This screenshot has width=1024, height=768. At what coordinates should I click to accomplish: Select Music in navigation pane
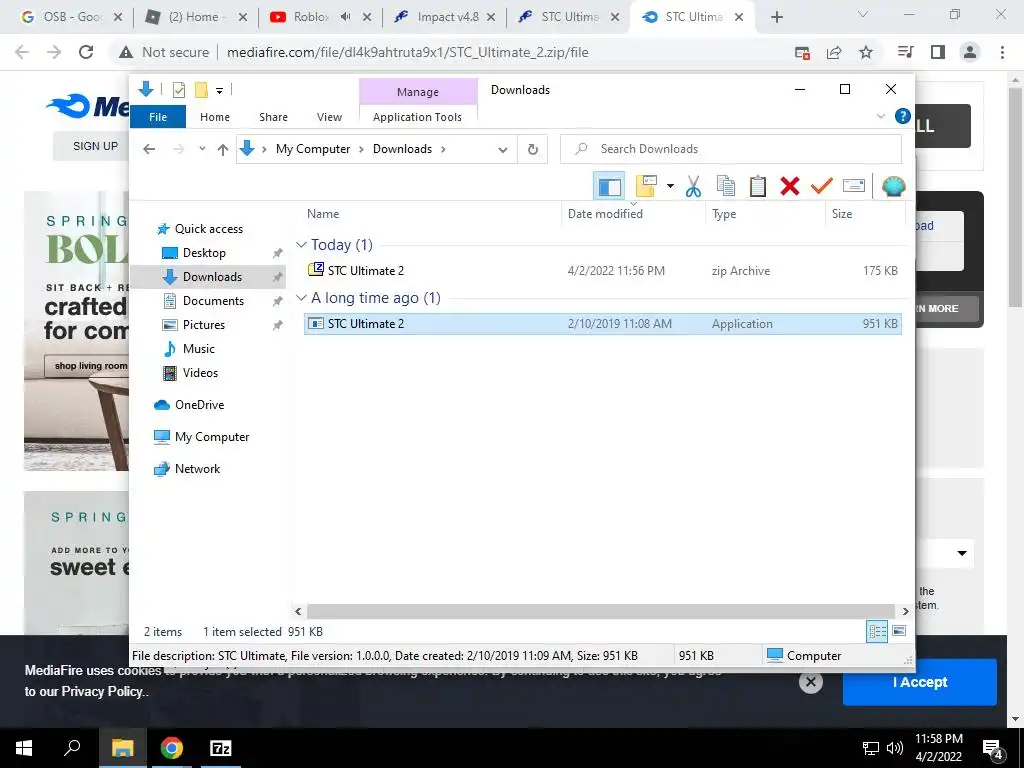click(x=199, y=349)
